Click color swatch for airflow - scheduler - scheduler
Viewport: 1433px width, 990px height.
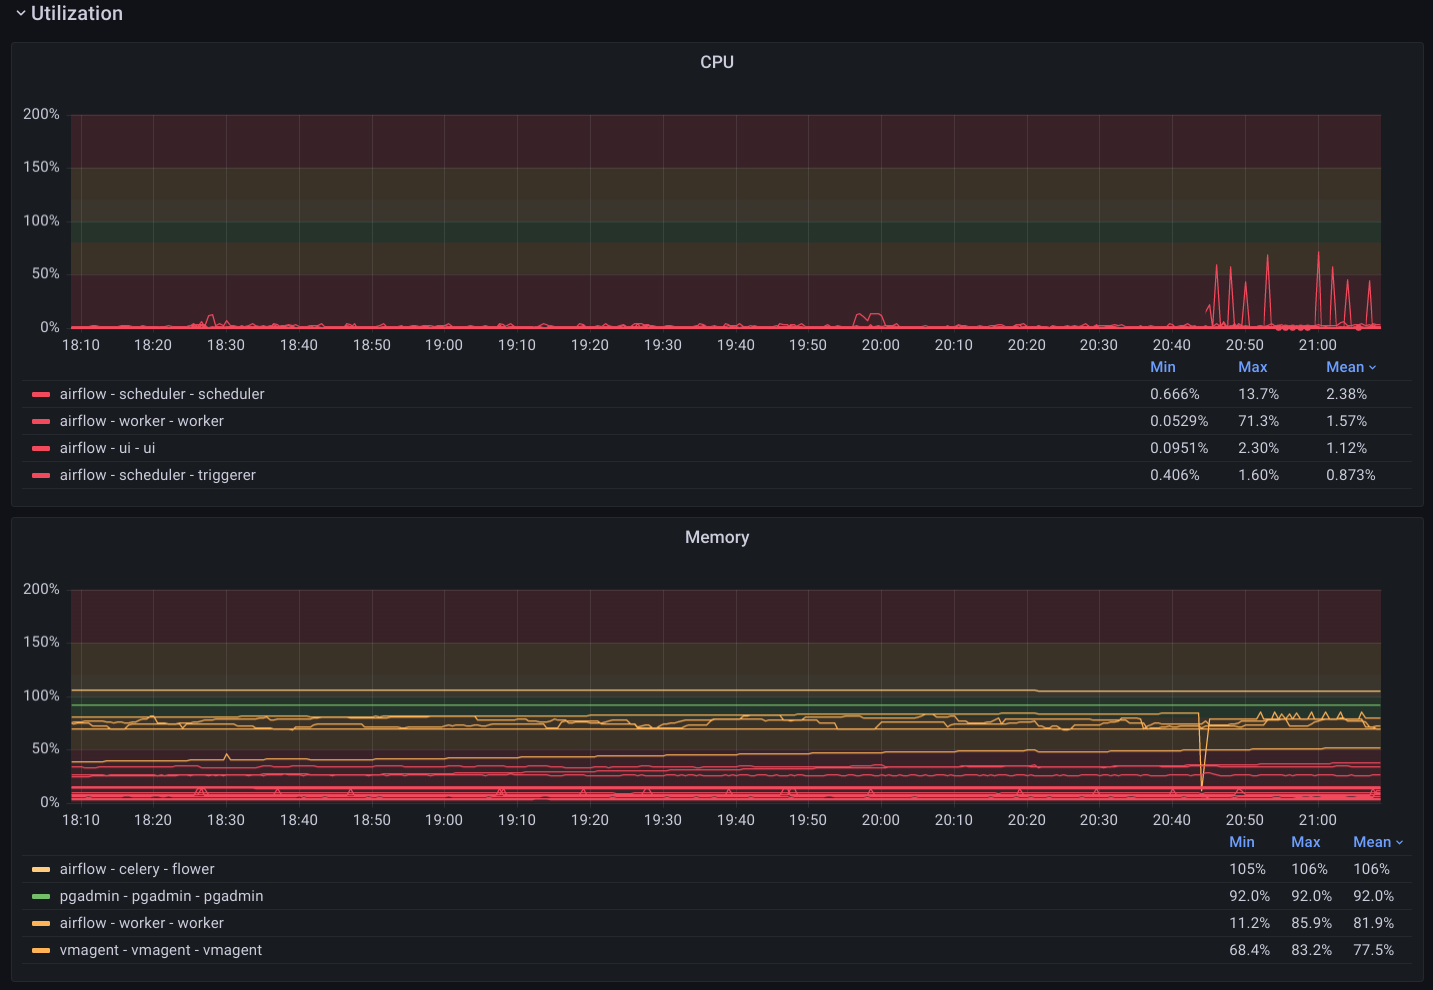click(41, 395)
